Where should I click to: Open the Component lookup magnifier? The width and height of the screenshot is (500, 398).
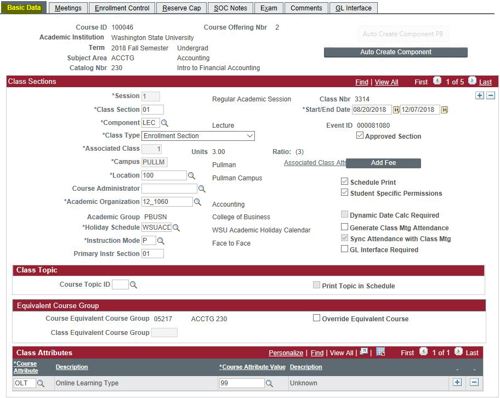tap(164, 123)
